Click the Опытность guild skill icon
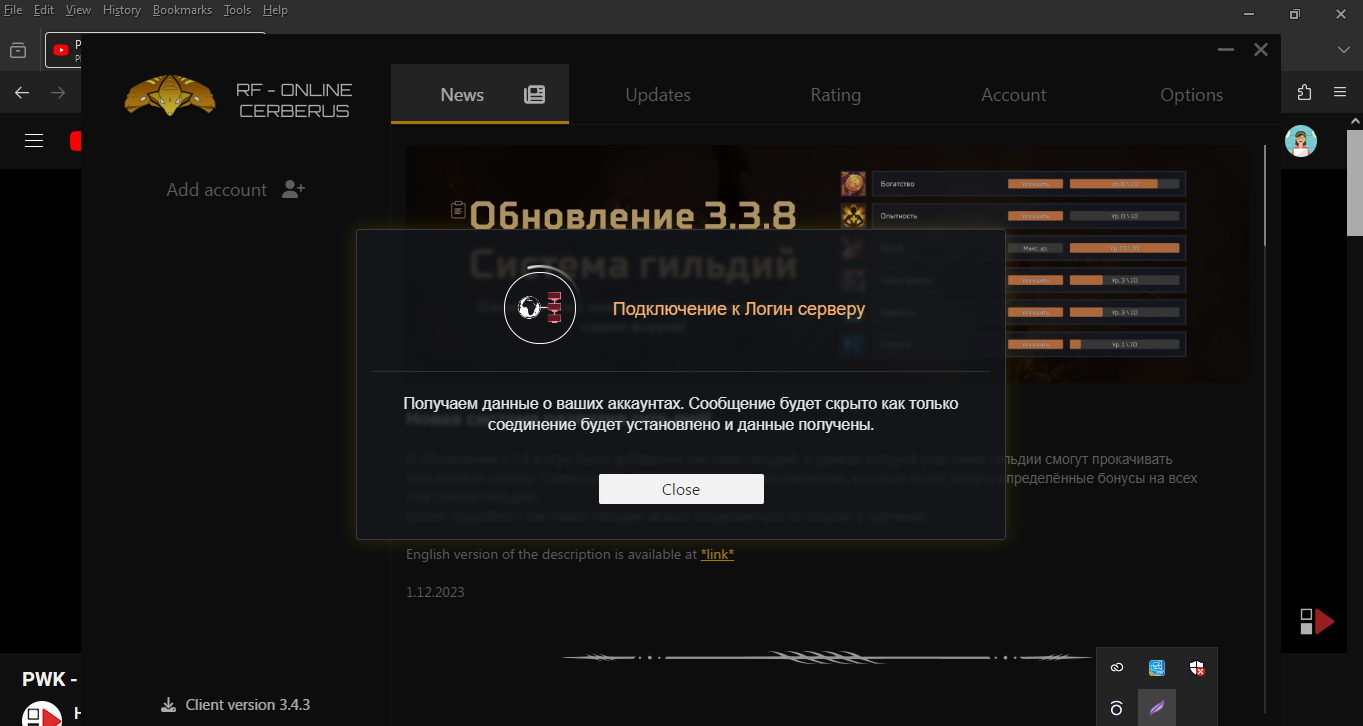The width and height of the screenshot is (1363, 726). coord(853,216)
